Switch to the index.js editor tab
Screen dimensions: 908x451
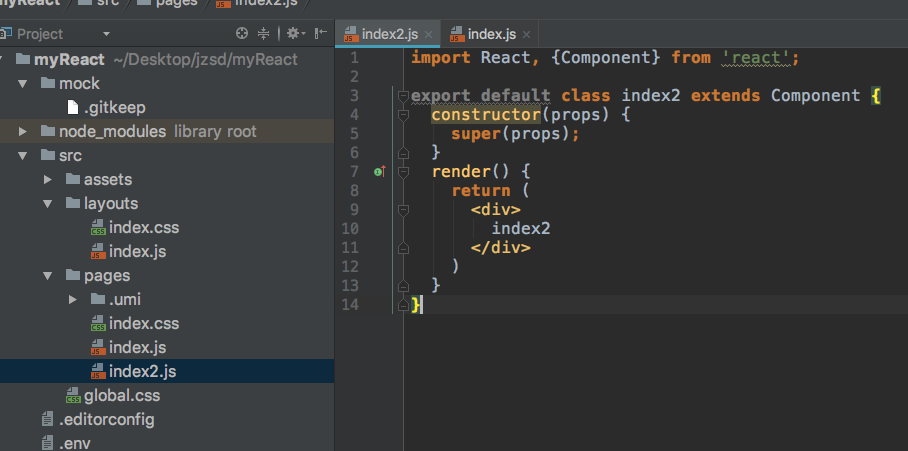click(489, 33)
